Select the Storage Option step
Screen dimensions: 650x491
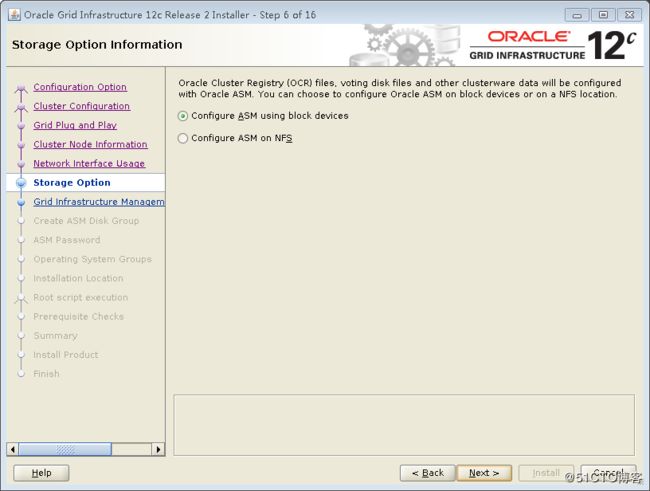[x=72, y=182]
